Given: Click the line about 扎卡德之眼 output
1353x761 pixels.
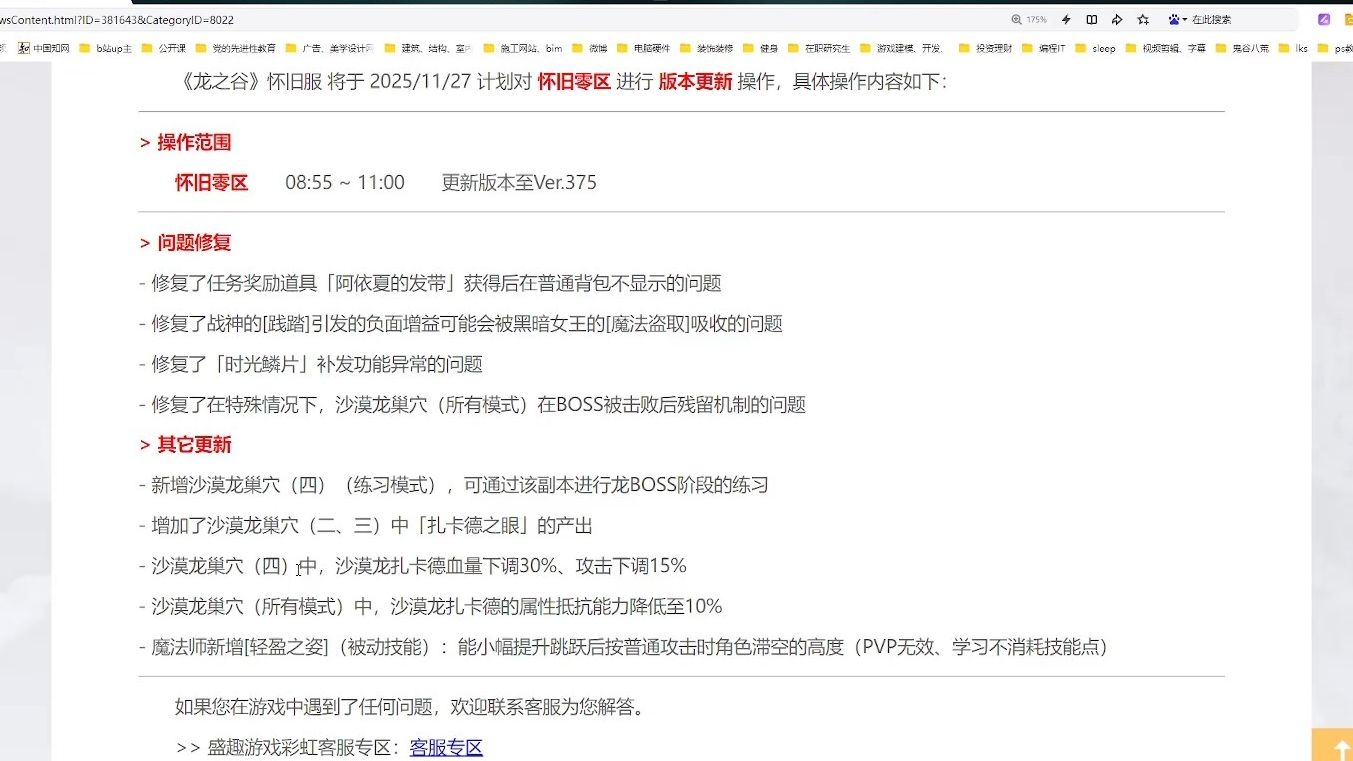Looking at the screenshot, I should point(366,525).
